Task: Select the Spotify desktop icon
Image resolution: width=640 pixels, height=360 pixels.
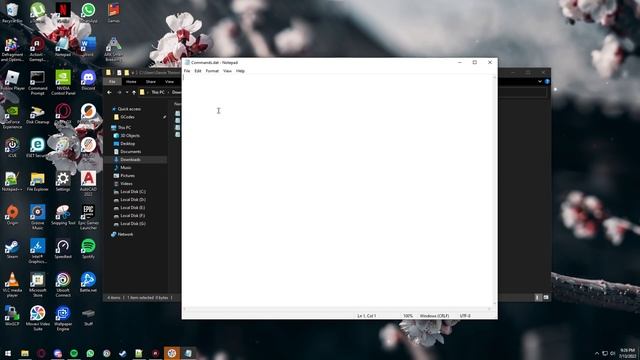Action: 88,249
